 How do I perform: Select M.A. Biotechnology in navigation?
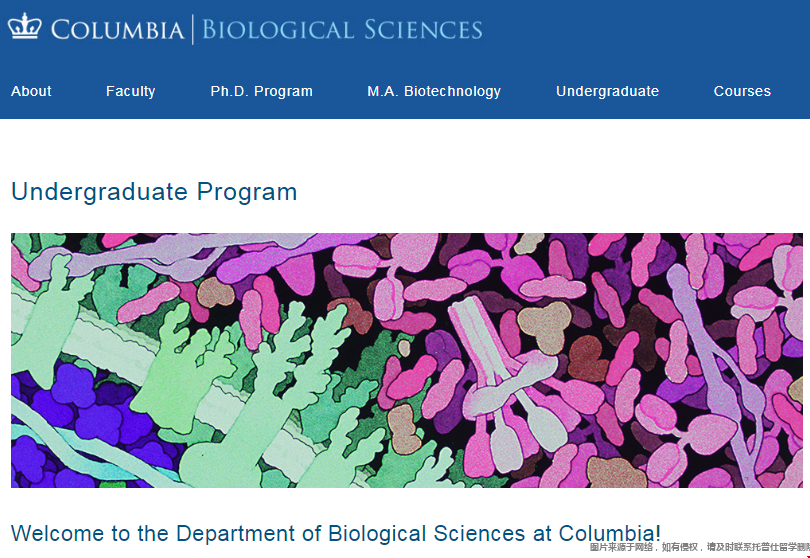point(434,91)
